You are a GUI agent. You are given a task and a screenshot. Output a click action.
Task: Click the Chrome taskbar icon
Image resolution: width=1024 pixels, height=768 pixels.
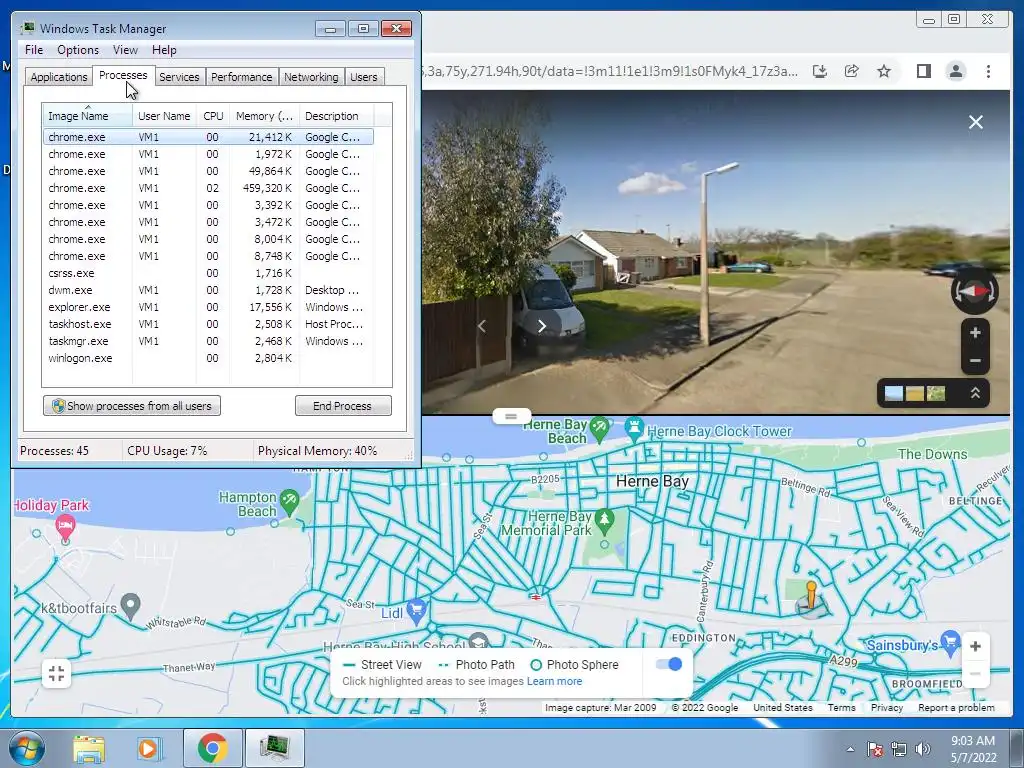[212, 748]
